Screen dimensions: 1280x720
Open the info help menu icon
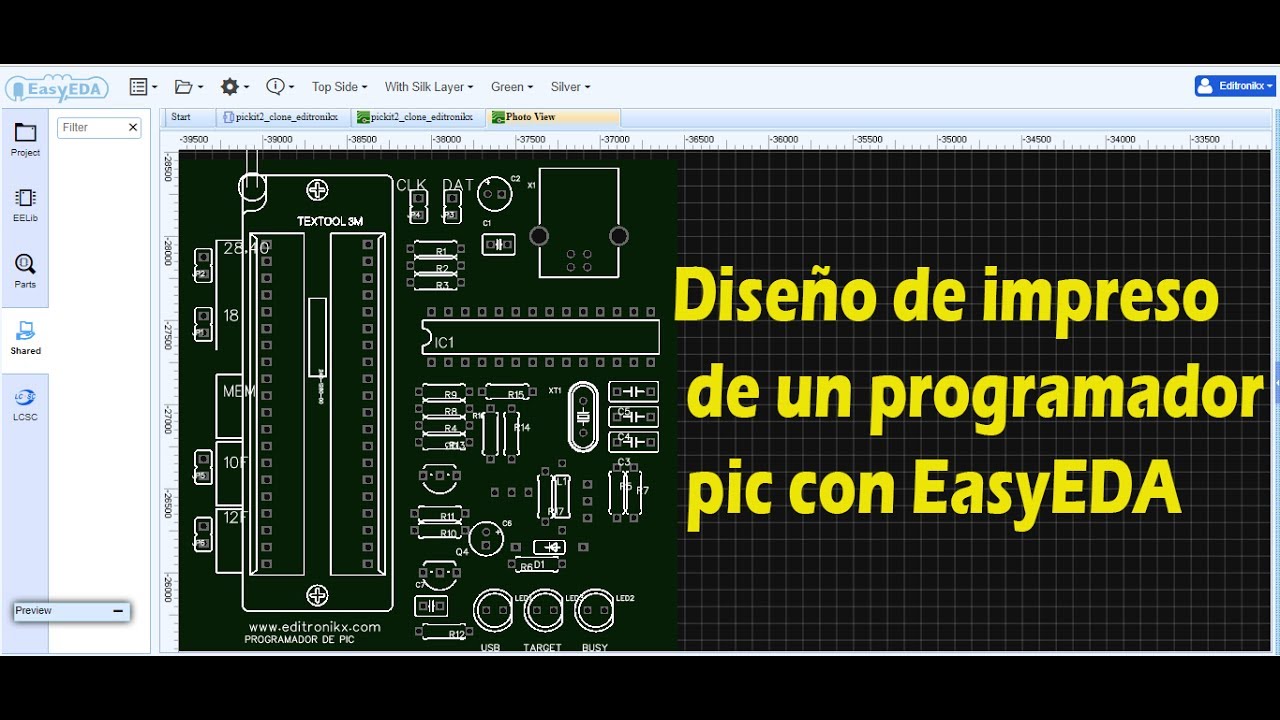[280, 87]
